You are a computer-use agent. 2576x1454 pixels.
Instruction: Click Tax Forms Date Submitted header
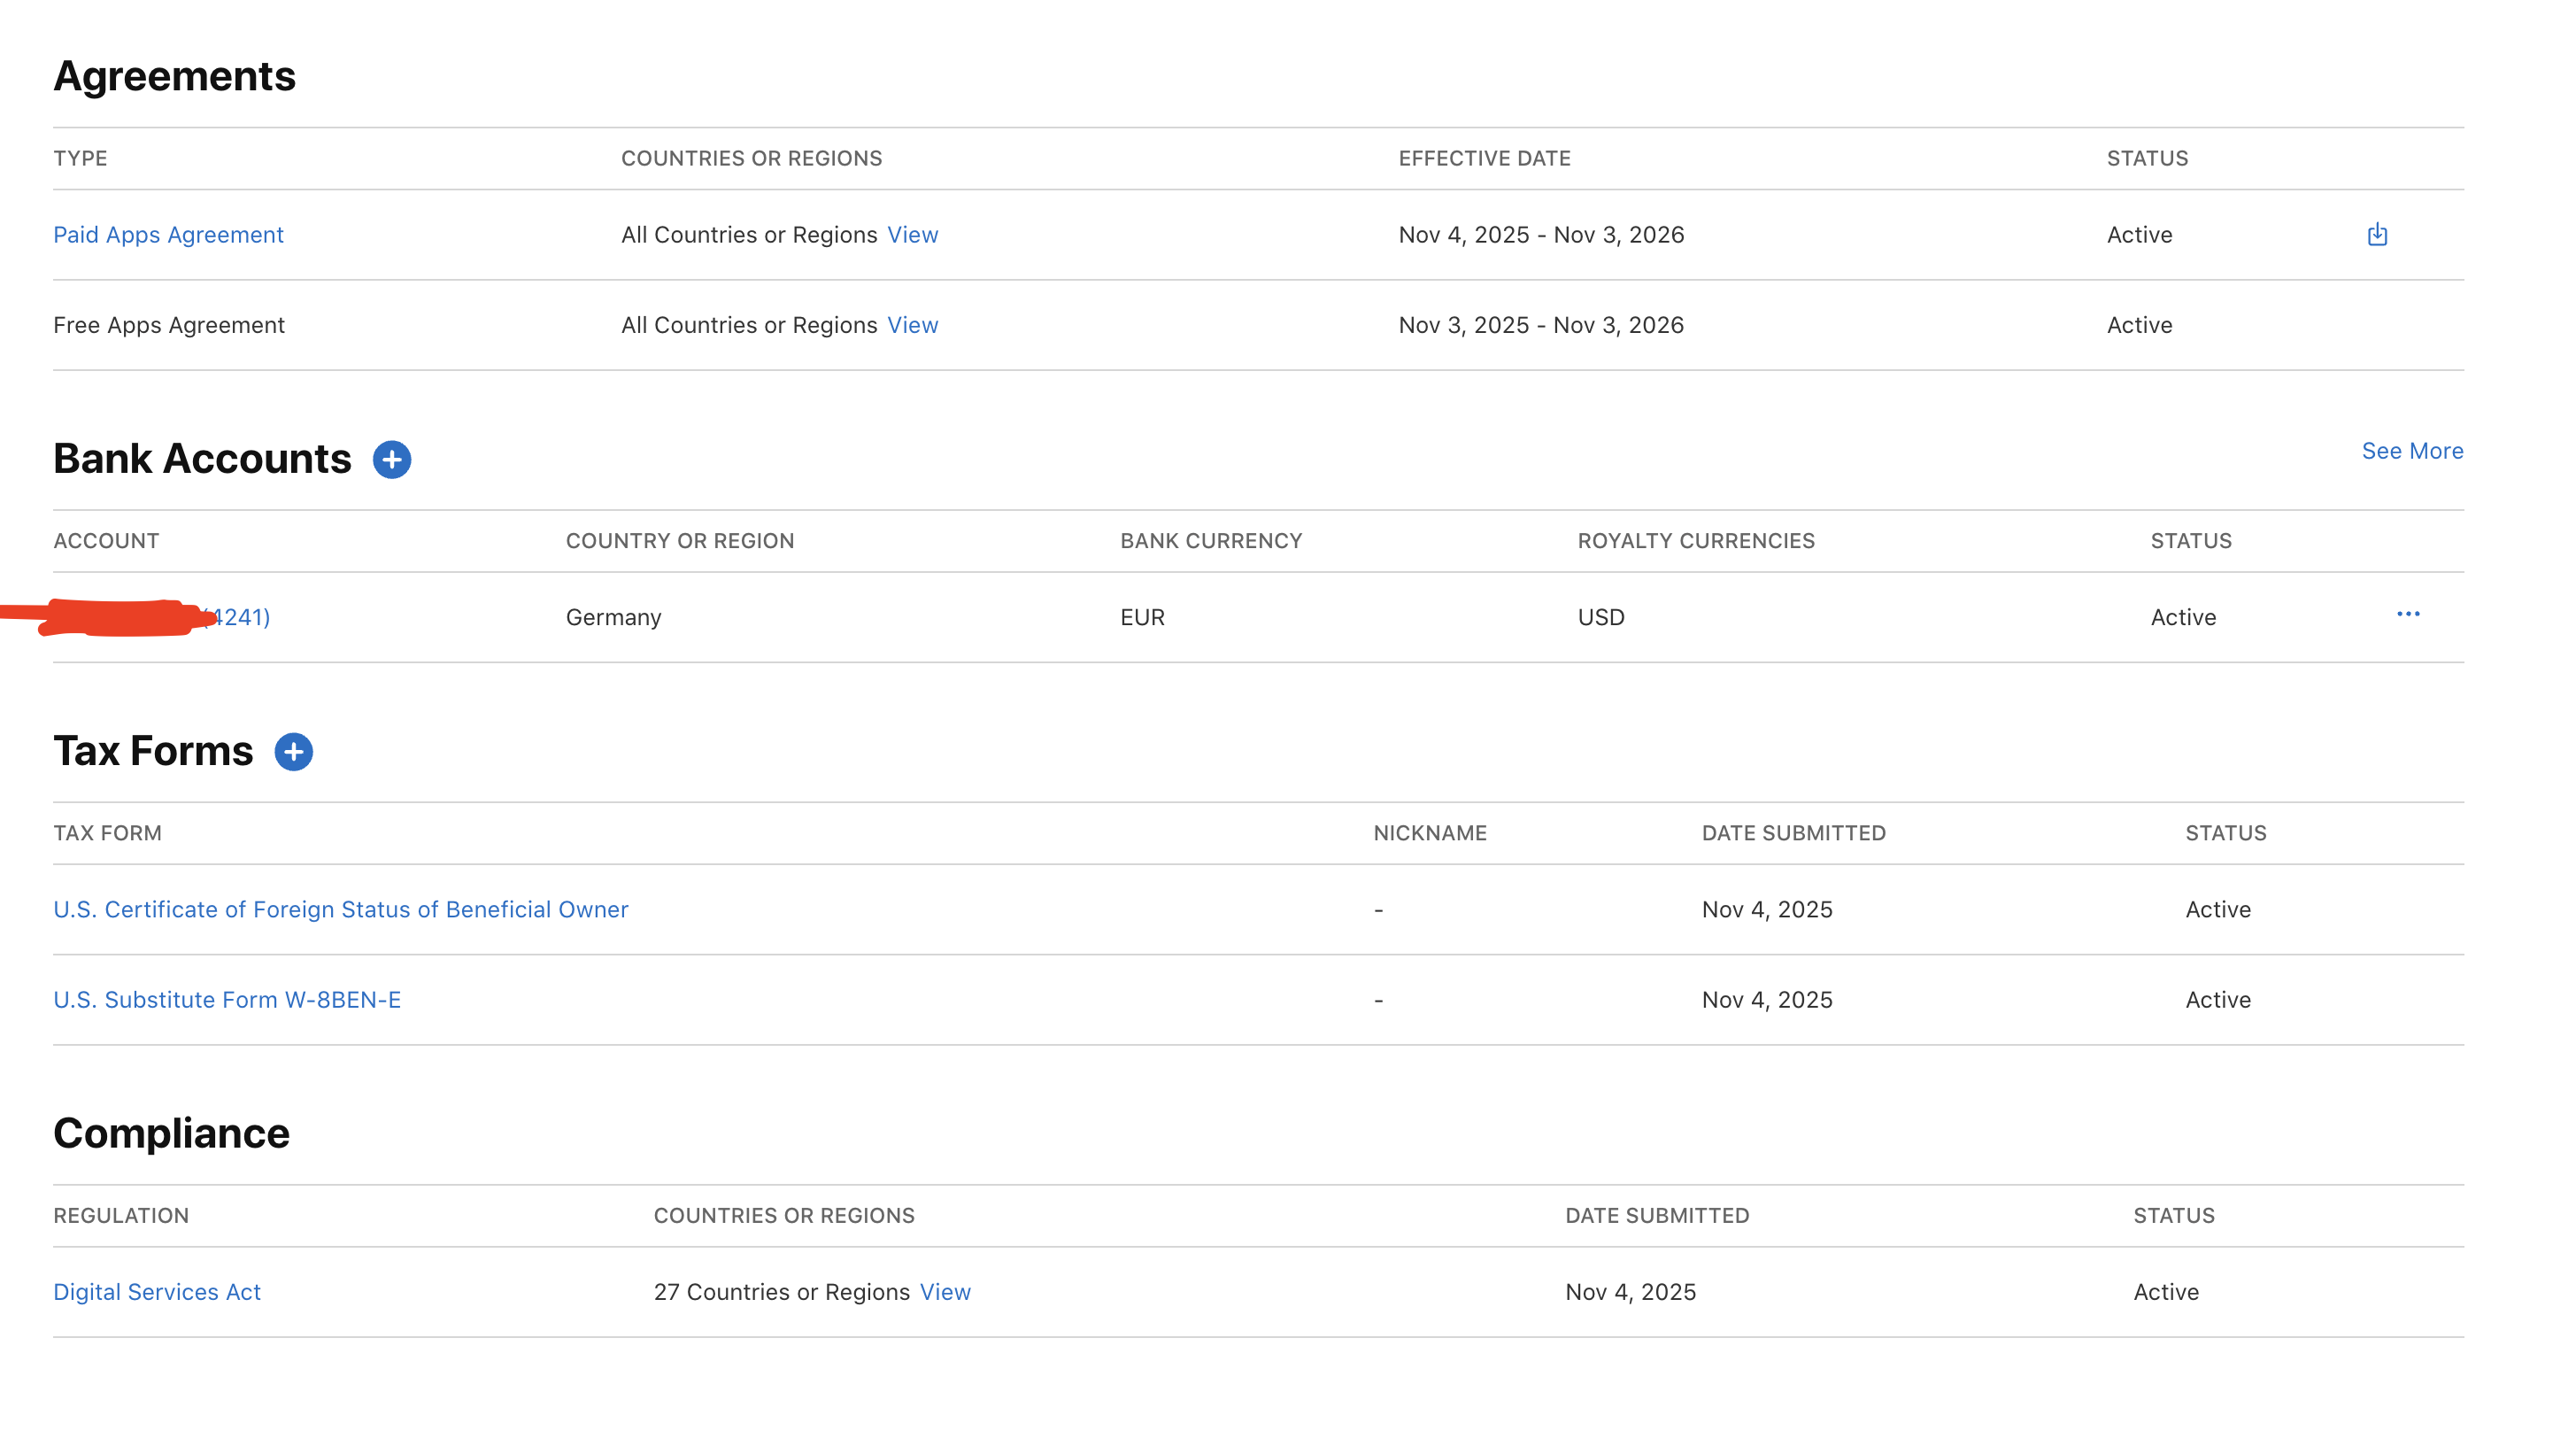tap(1793, 833)
